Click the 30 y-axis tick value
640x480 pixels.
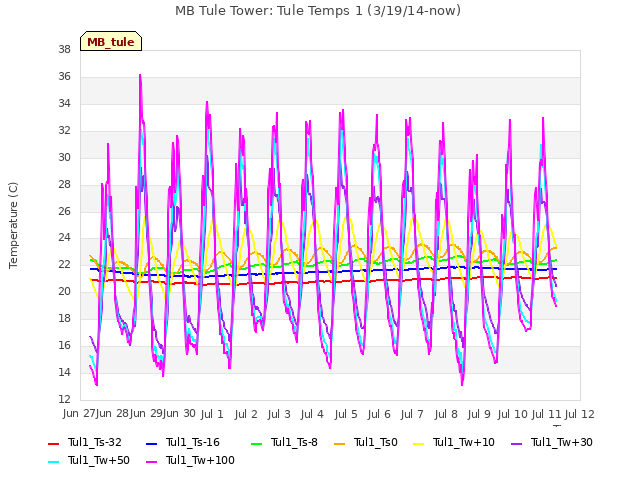tap(64, 158)
